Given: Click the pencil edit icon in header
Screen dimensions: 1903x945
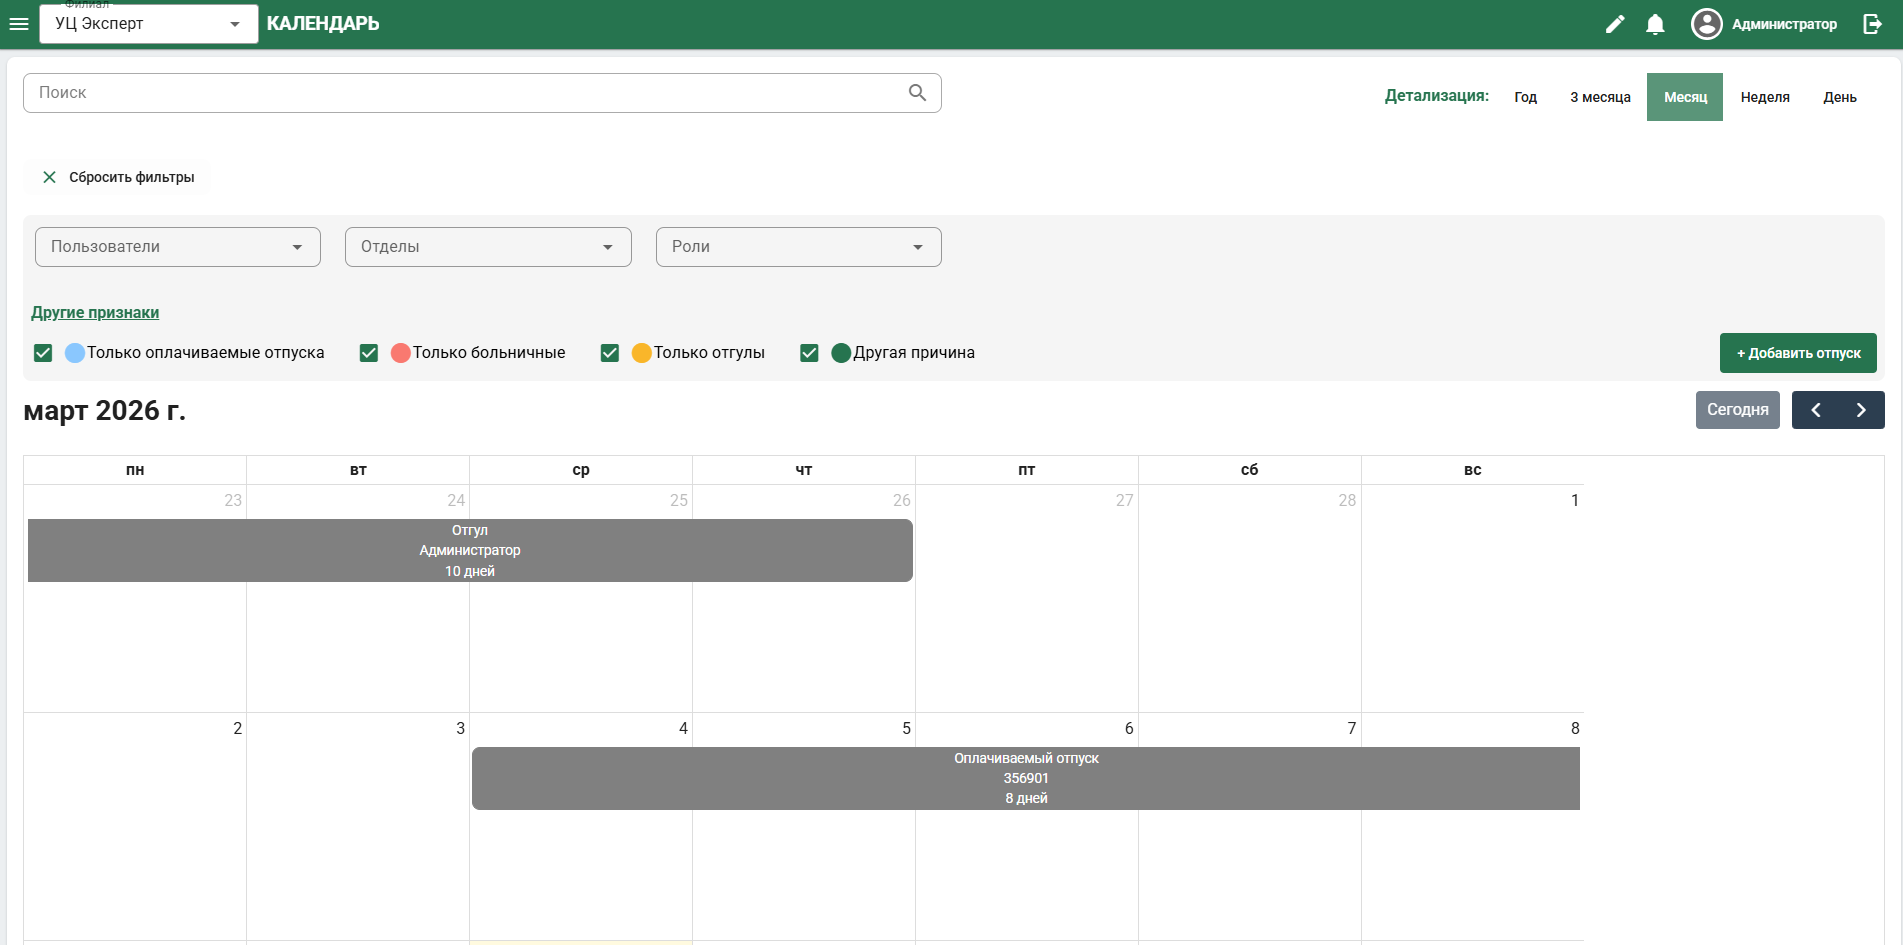Looking at the screenshot, I should pos(1615,24).
